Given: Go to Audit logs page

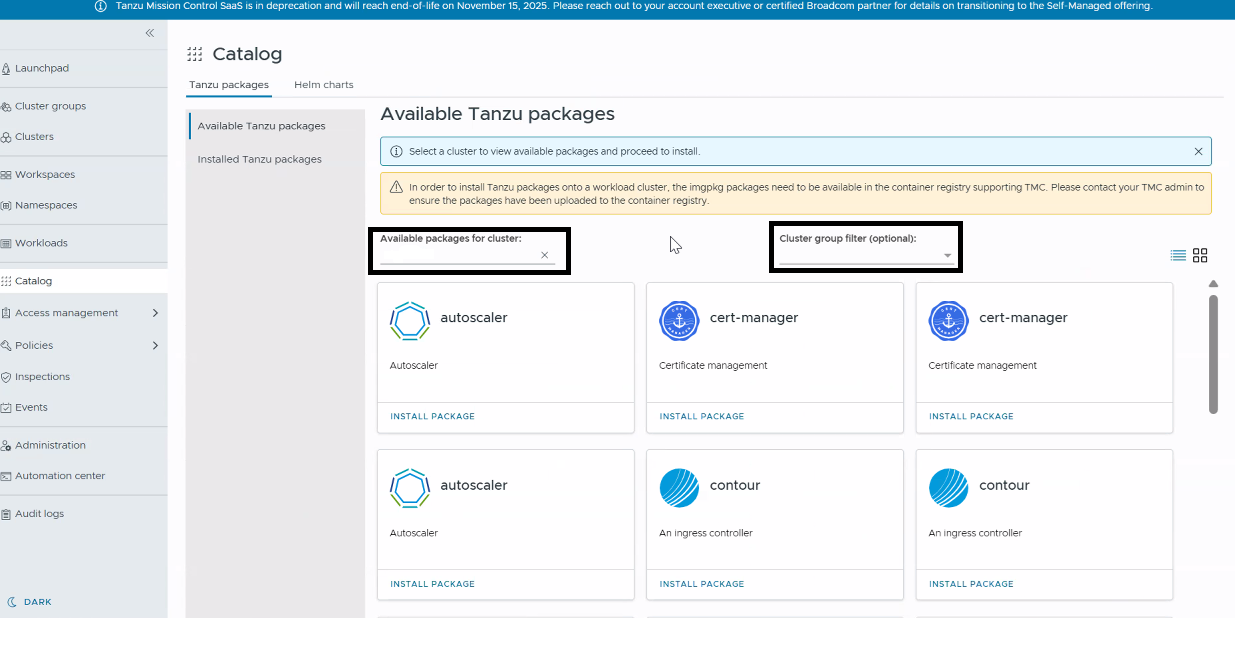Looking at the screenshot, I should click(39, 514).
